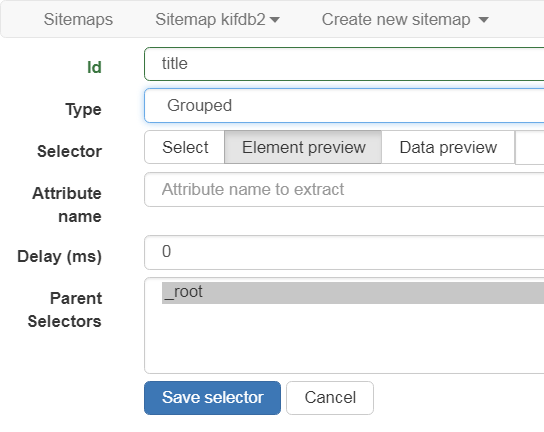
Task: Toggle the Element preview button
Action: click(303, 147)
